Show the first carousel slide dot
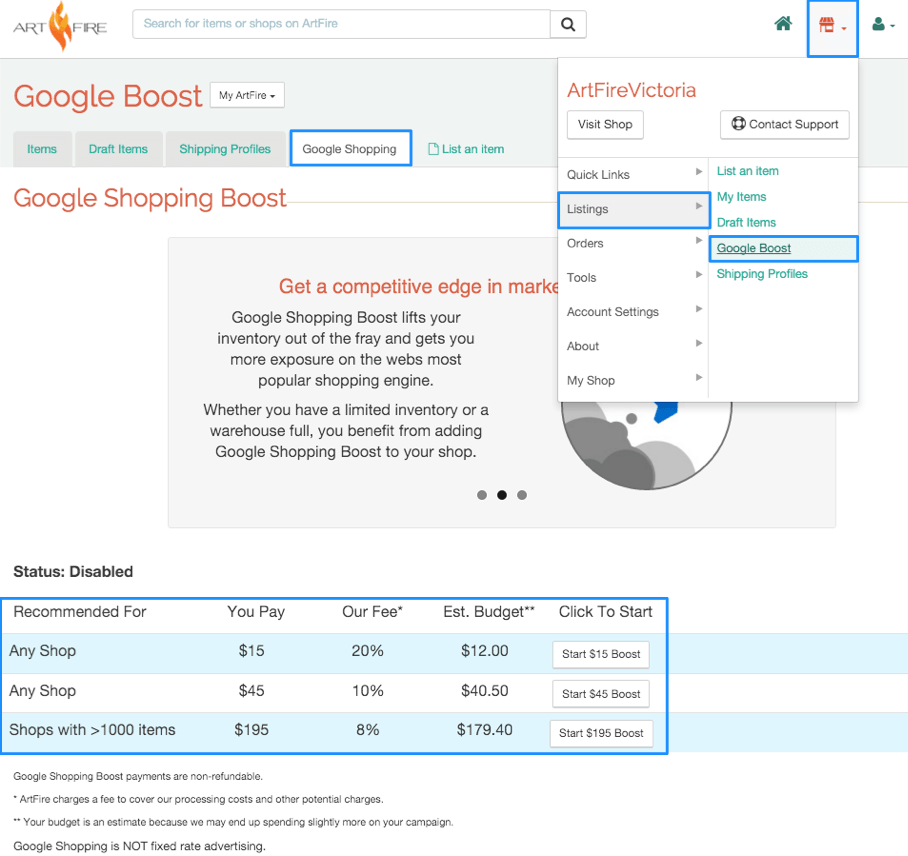908x856 pixels. (x=482, y=495)
